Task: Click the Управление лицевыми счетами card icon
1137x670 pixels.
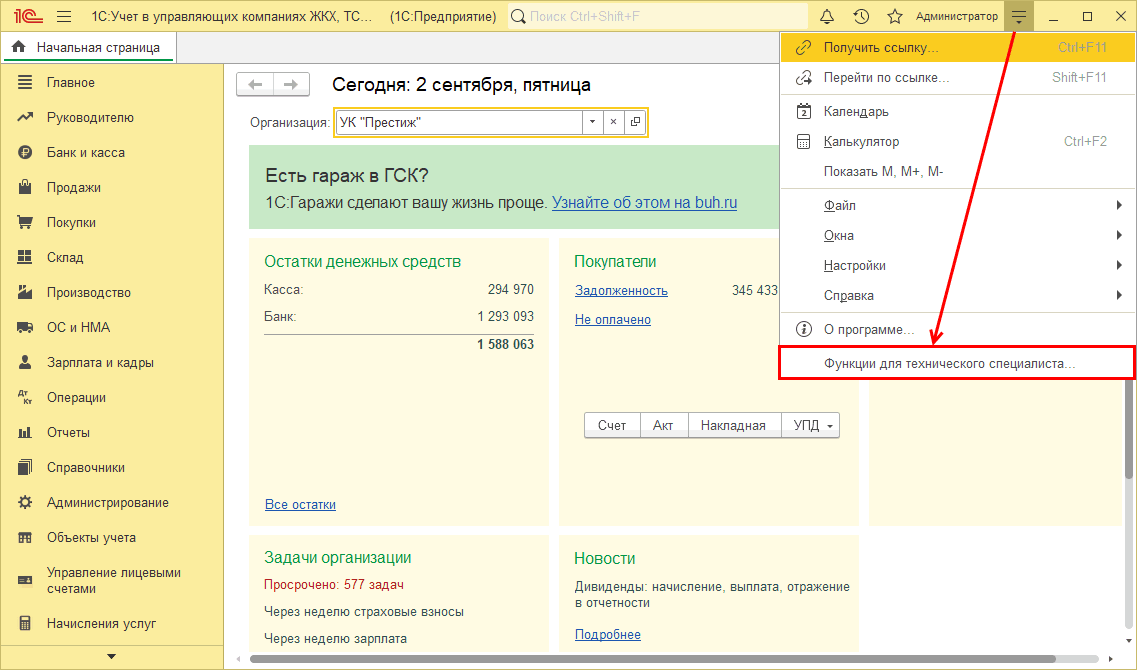Action: [25, 580]
